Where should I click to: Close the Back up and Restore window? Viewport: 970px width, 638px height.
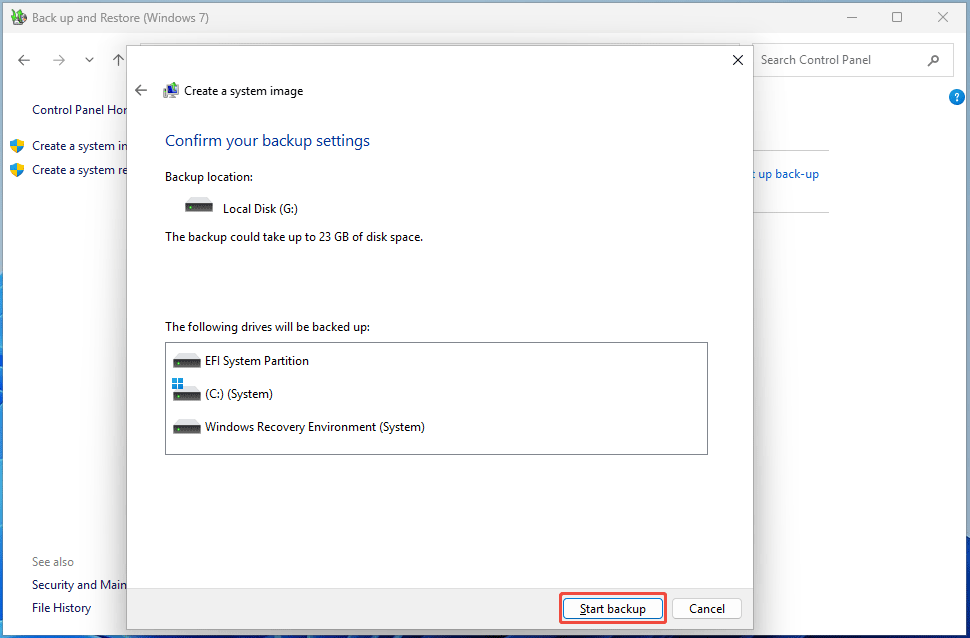coord(943,17)
